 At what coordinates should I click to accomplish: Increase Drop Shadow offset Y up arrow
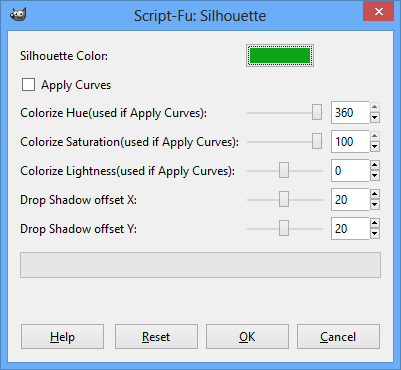click(375, 223)
